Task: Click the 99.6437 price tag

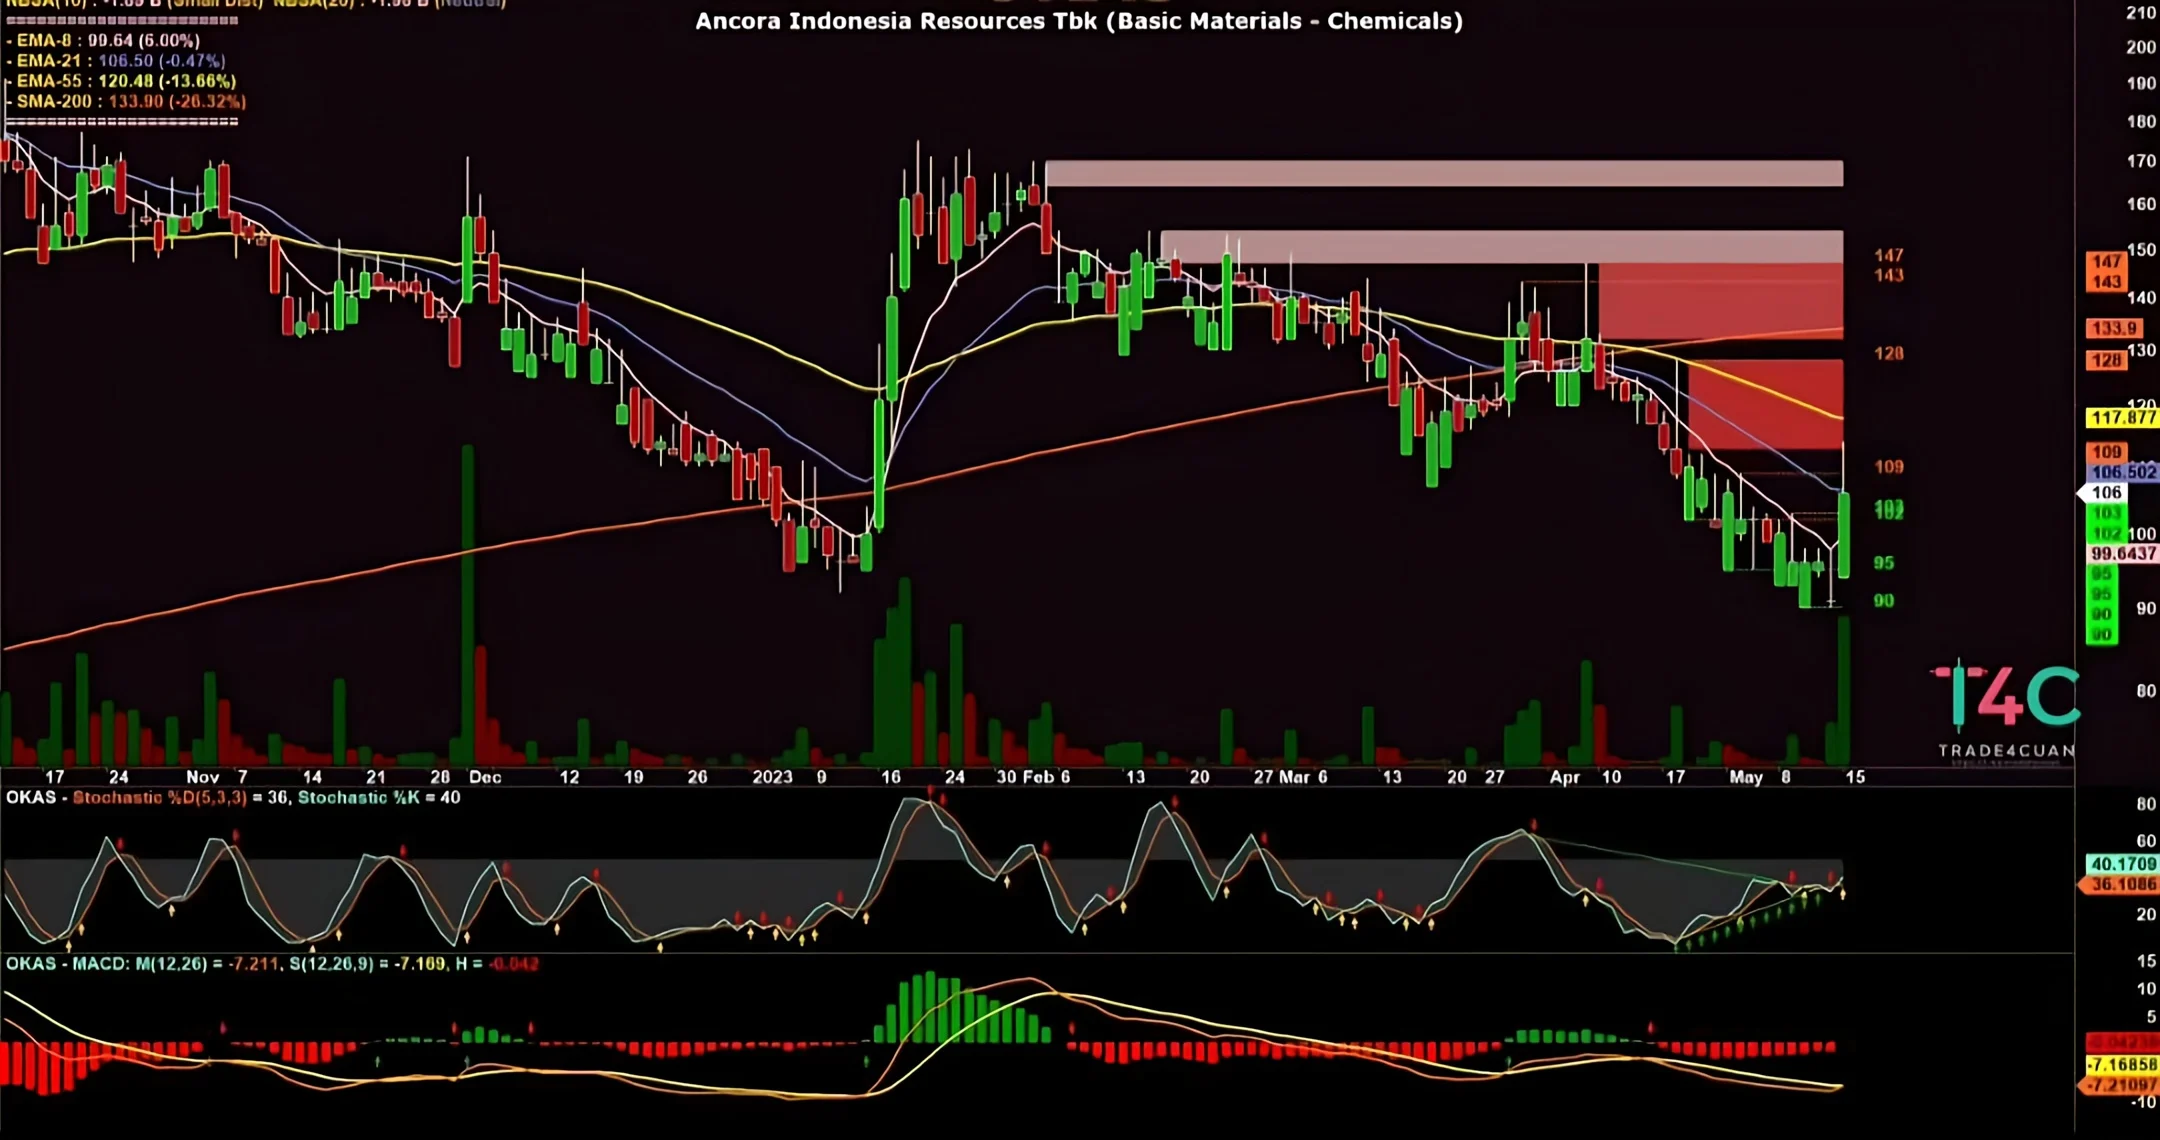Action: [2122, 553]
